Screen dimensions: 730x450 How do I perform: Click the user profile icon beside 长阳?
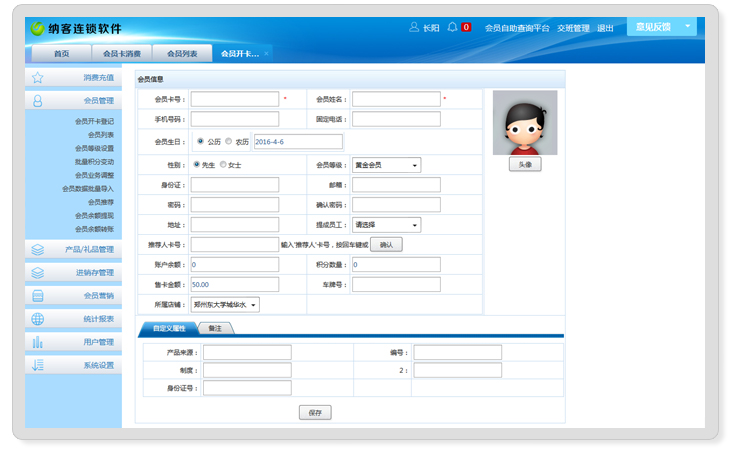click(414, 28)
